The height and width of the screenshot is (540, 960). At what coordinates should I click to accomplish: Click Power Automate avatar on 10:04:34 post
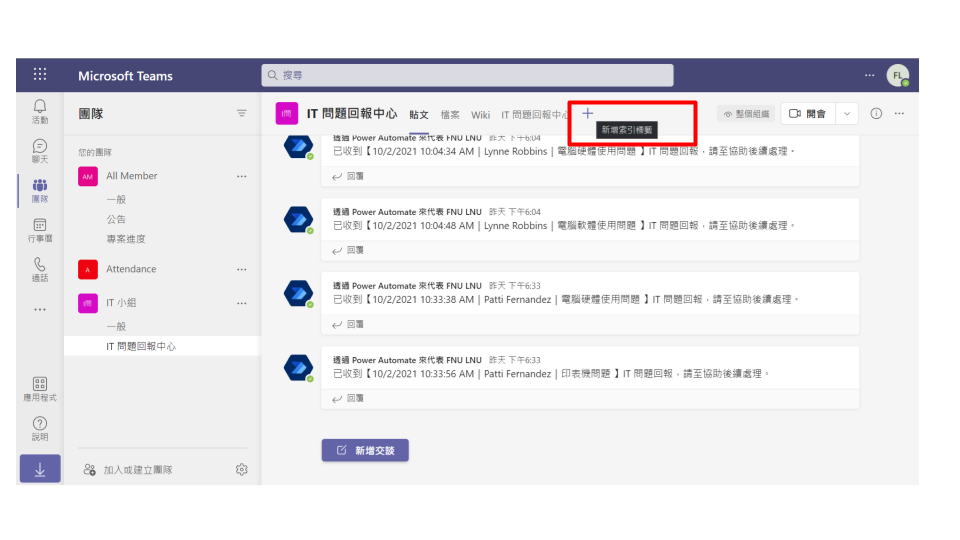pyautogui.click(x=299, y=146)
